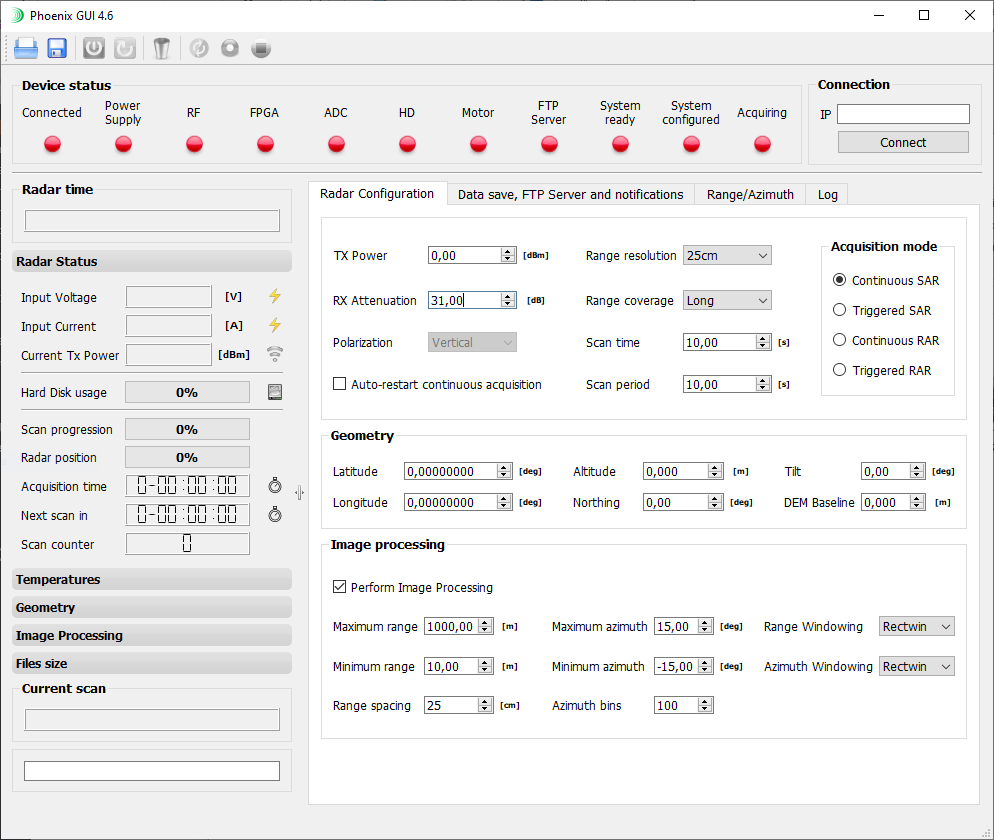This screenshot has width=994, height=840.
Task: Click the blue floppy disk save icon
Action: pos(57,48)
